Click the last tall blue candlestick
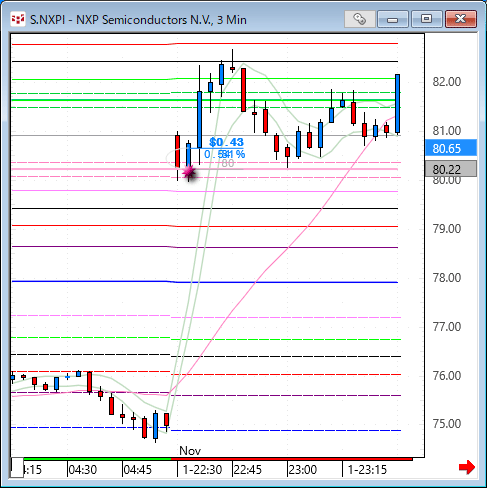The width and height of the screenshot is (487, 488). click(x=397, y=104)
